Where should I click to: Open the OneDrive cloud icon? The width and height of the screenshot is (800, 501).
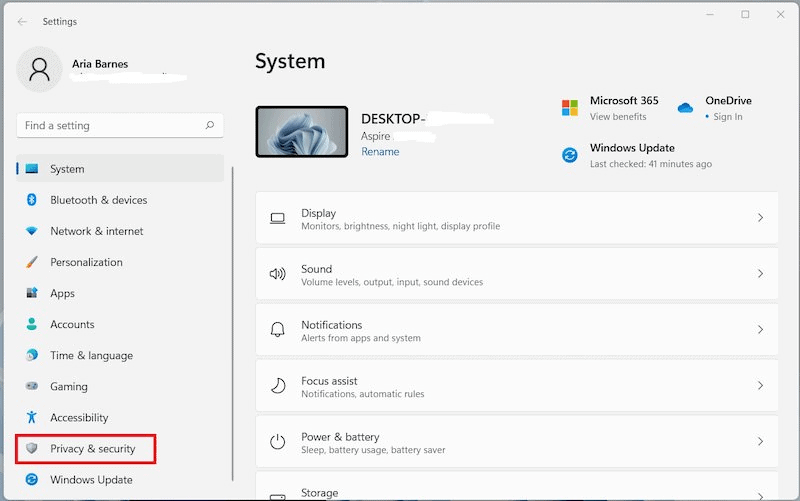click(685, 107)
